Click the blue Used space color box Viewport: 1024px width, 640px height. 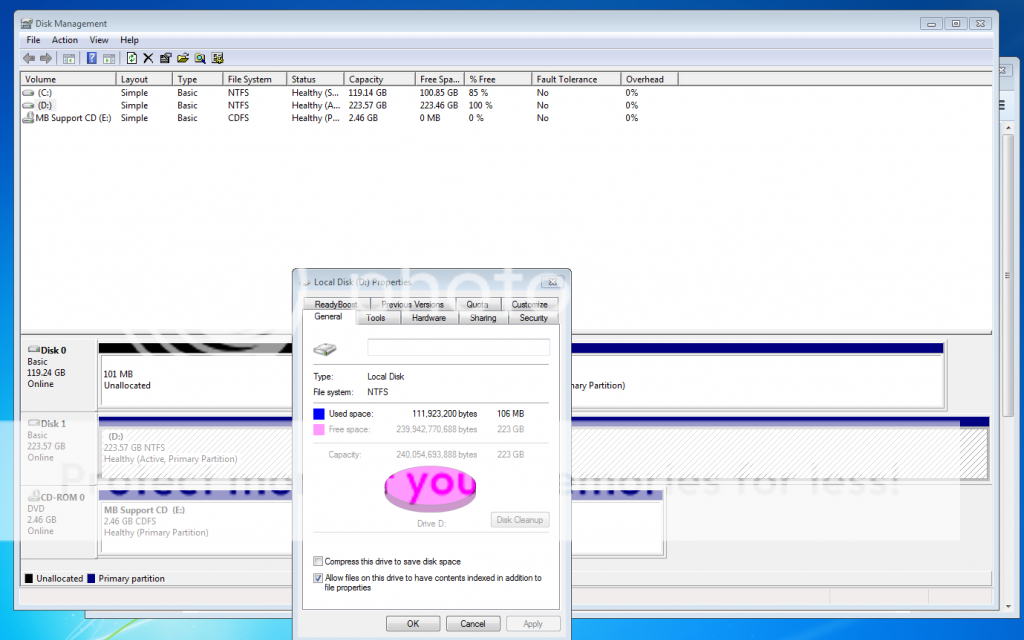pyautogui.click(x=319, y=413)
